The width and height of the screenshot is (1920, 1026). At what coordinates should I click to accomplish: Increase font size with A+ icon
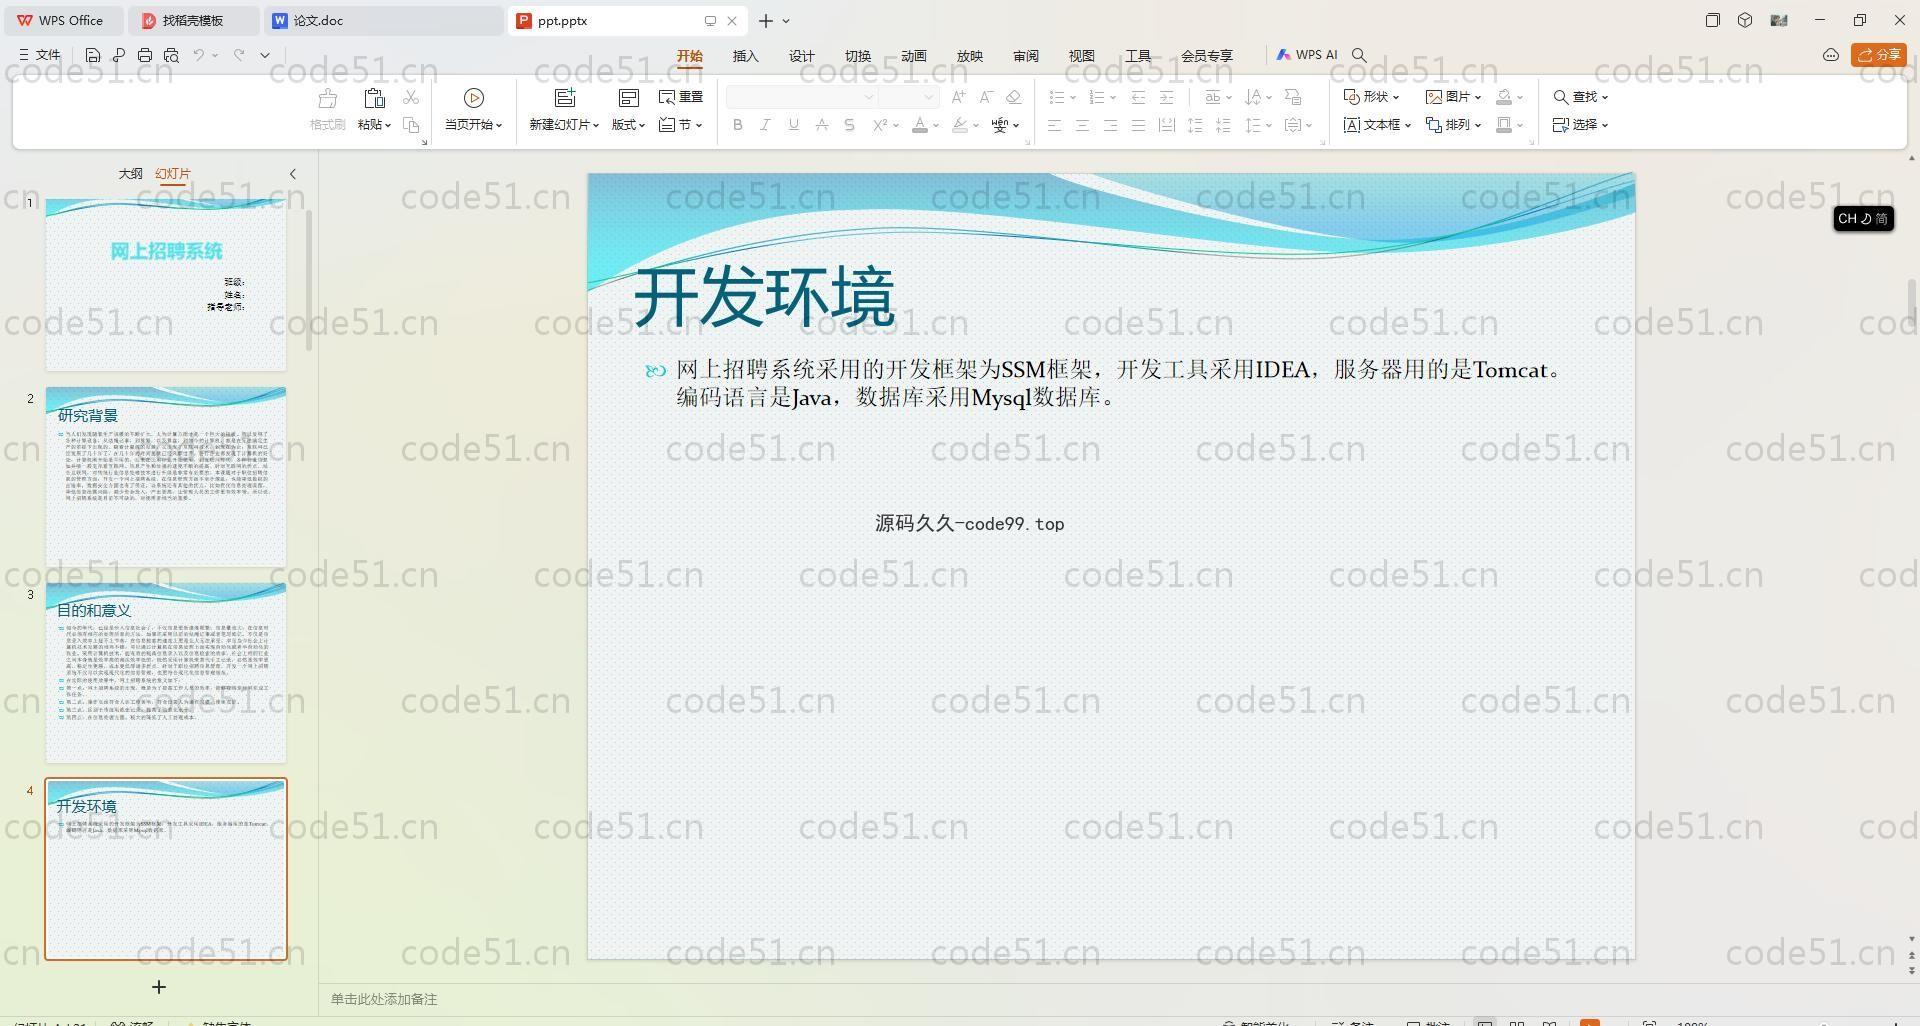click(x=958, y=97)
